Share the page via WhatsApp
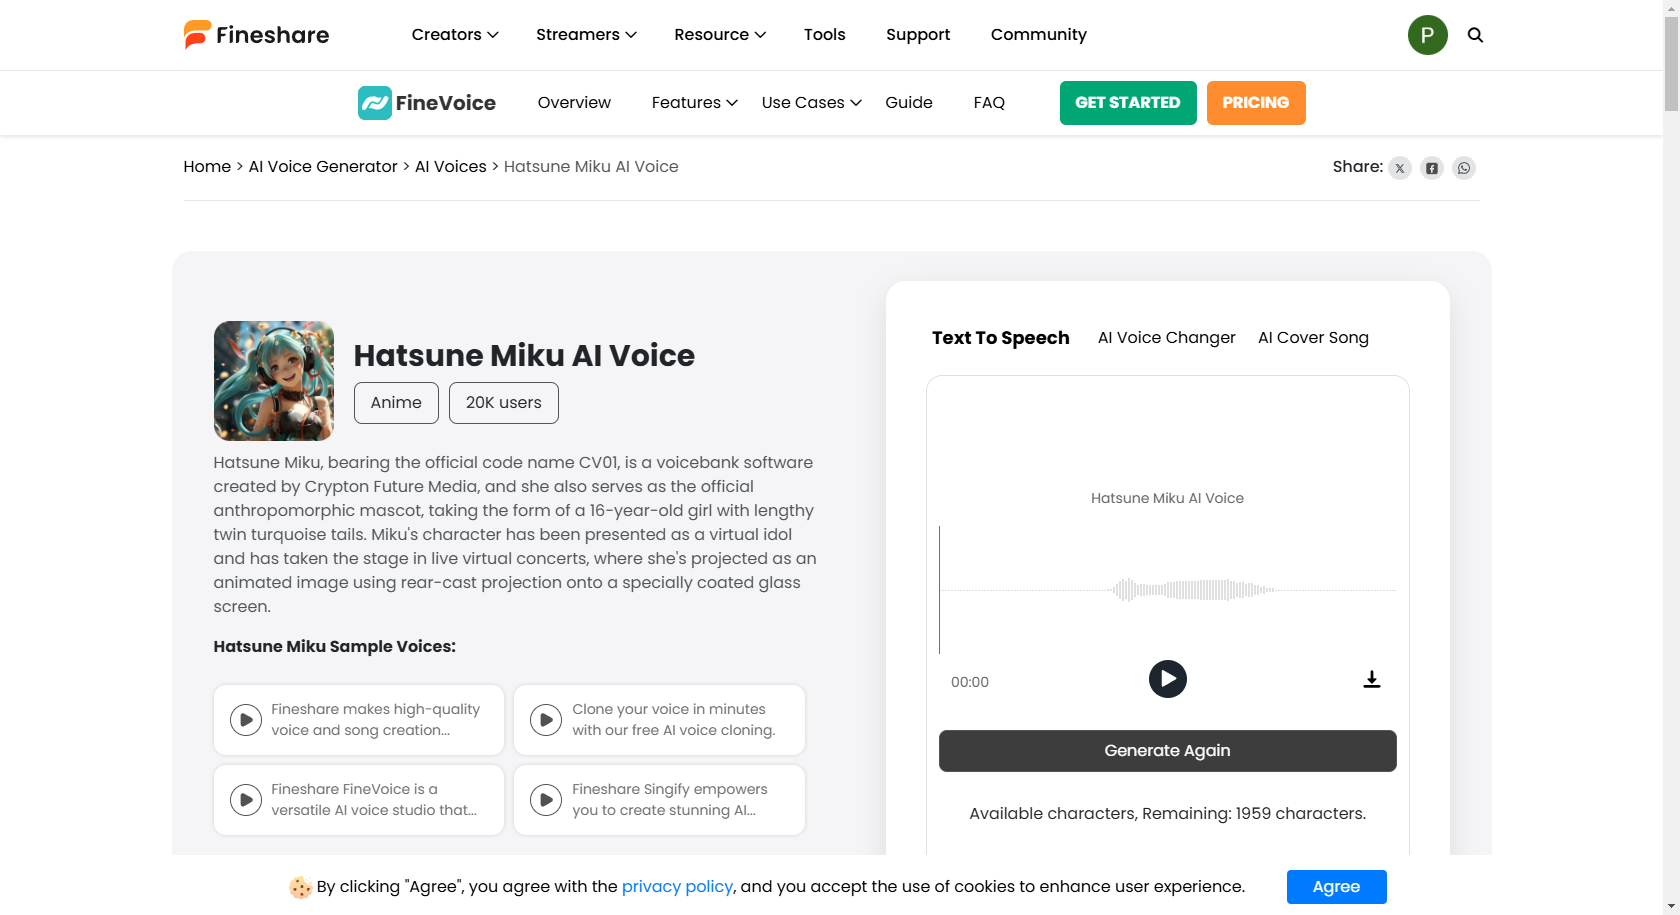This screenshot has height=915, width=1680. [1464, 168]
